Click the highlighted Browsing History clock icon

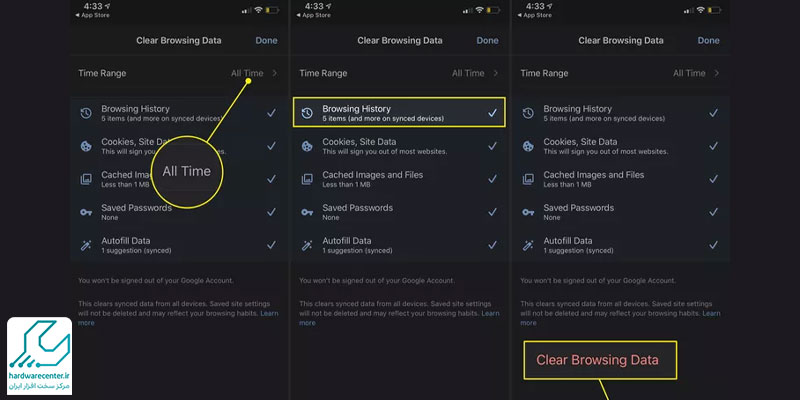click(307, 113)
